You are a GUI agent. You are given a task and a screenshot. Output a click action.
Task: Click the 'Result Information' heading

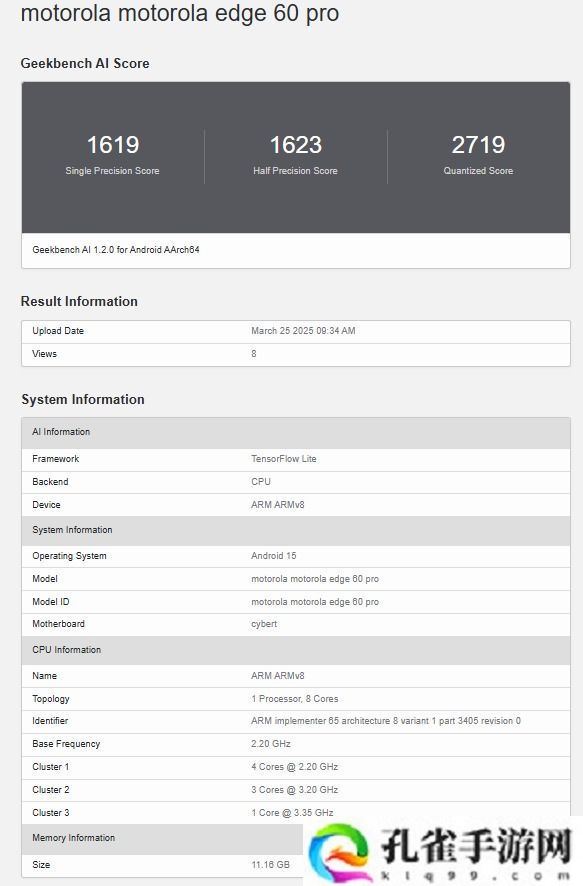[x=79, y=301]
